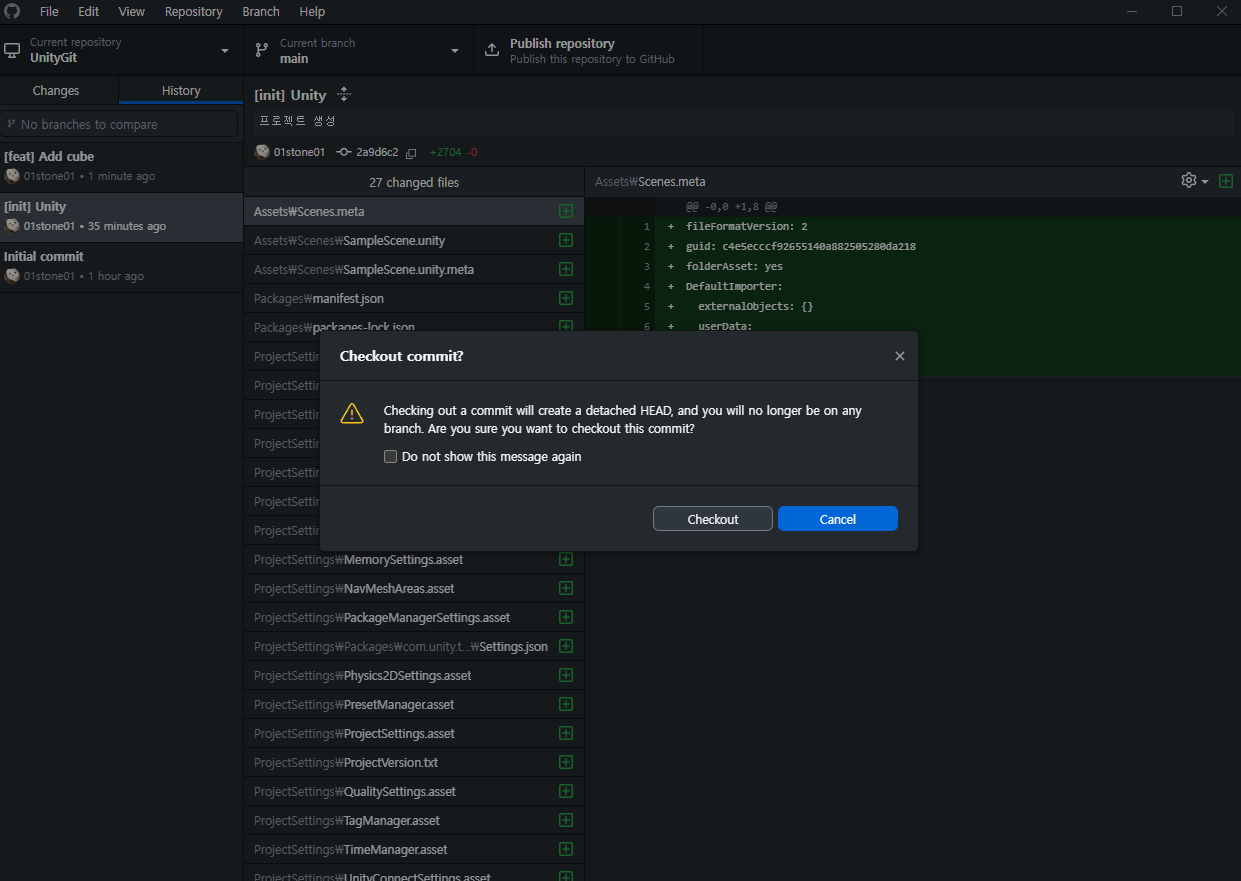Open the Help menu
Image resolution: width=1241 pixels, height=881 pixels.
point(312,12)
